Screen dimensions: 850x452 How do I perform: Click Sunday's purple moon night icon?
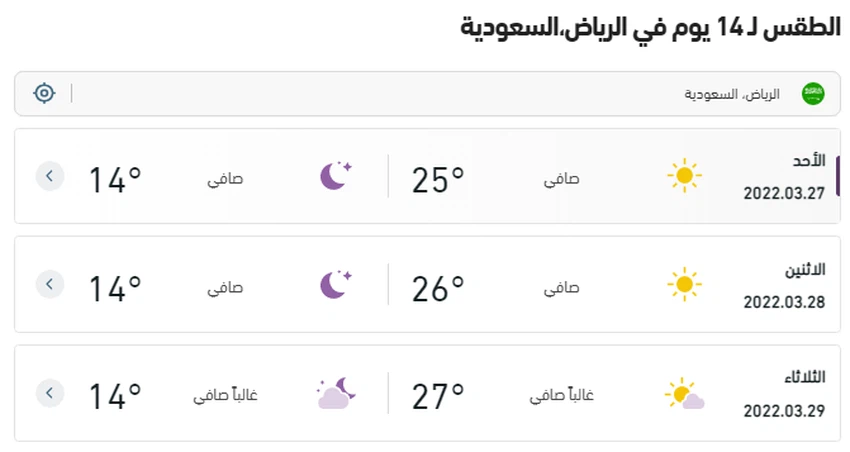pos(336,176)
